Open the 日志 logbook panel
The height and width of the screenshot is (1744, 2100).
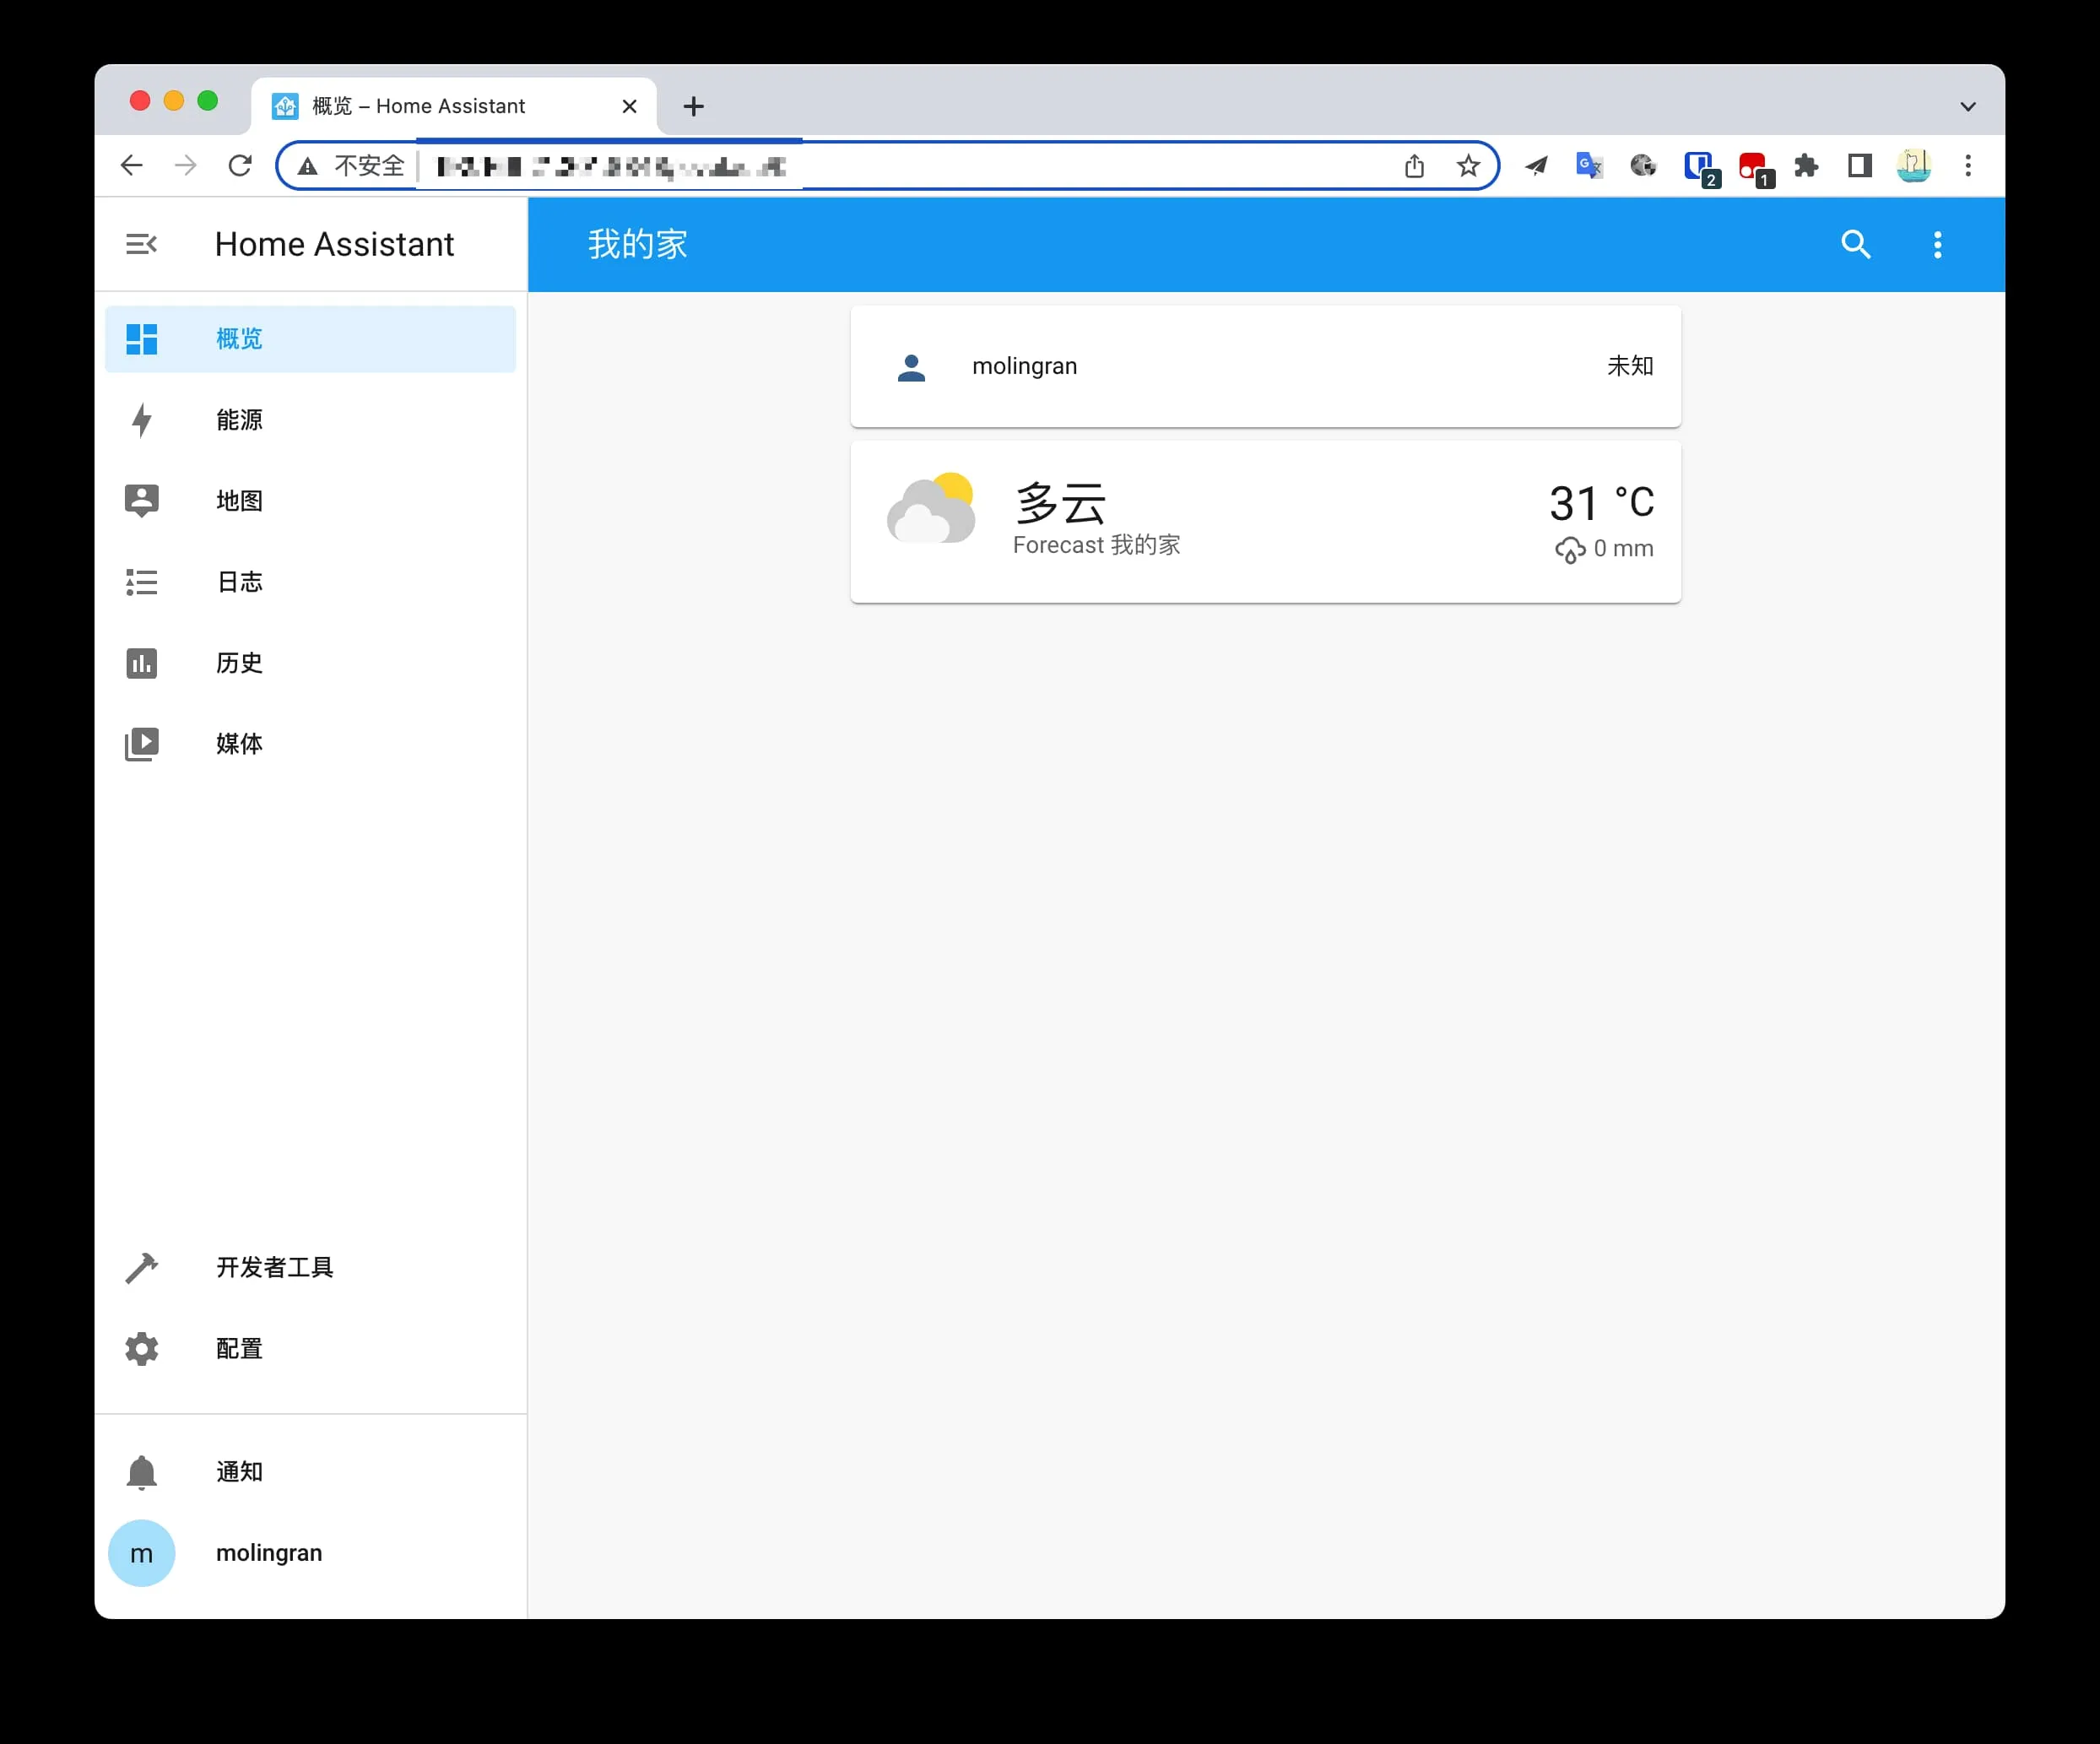[x=239, y=582]
